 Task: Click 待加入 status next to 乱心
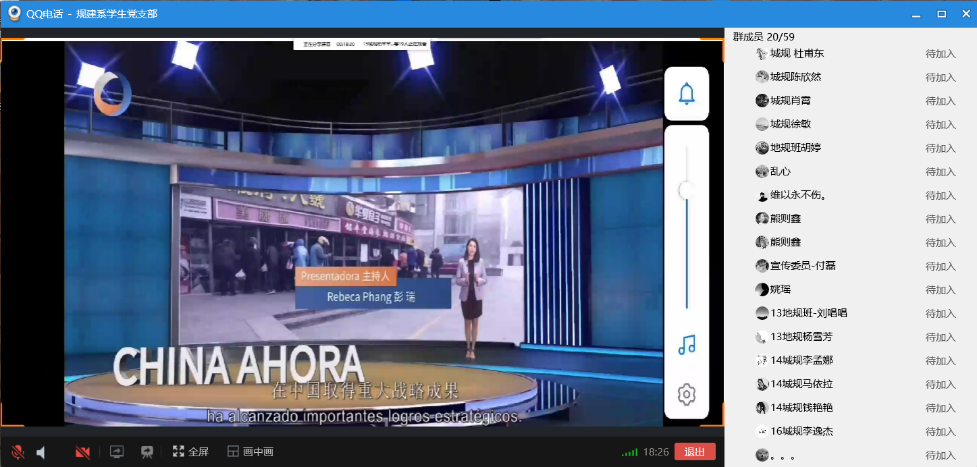[x=940, y=171]
